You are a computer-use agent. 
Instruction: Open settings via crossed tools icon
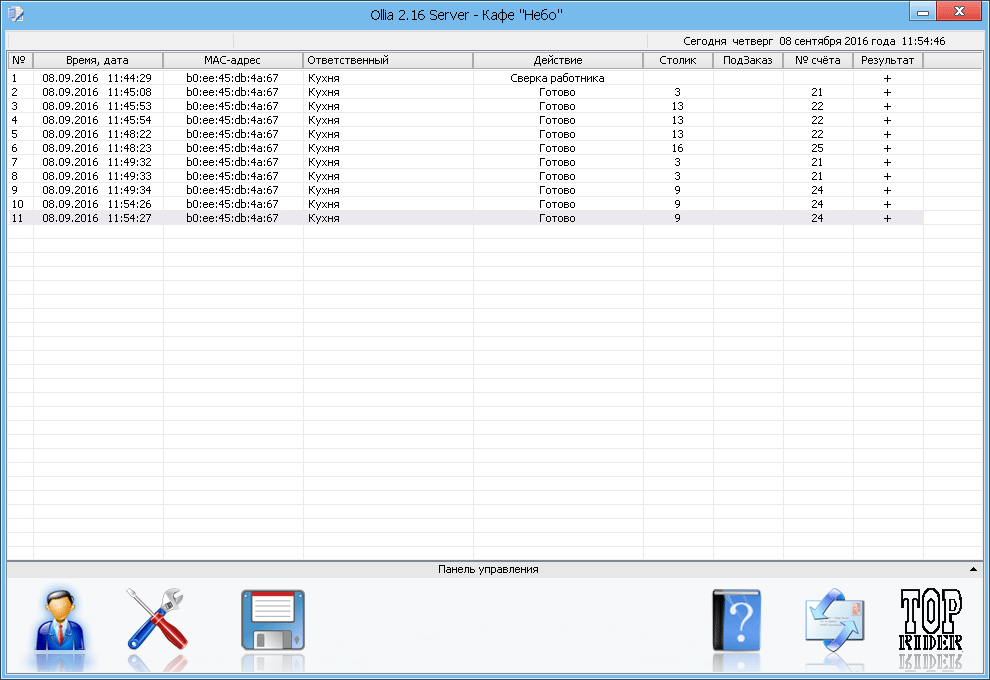[156, 619]
